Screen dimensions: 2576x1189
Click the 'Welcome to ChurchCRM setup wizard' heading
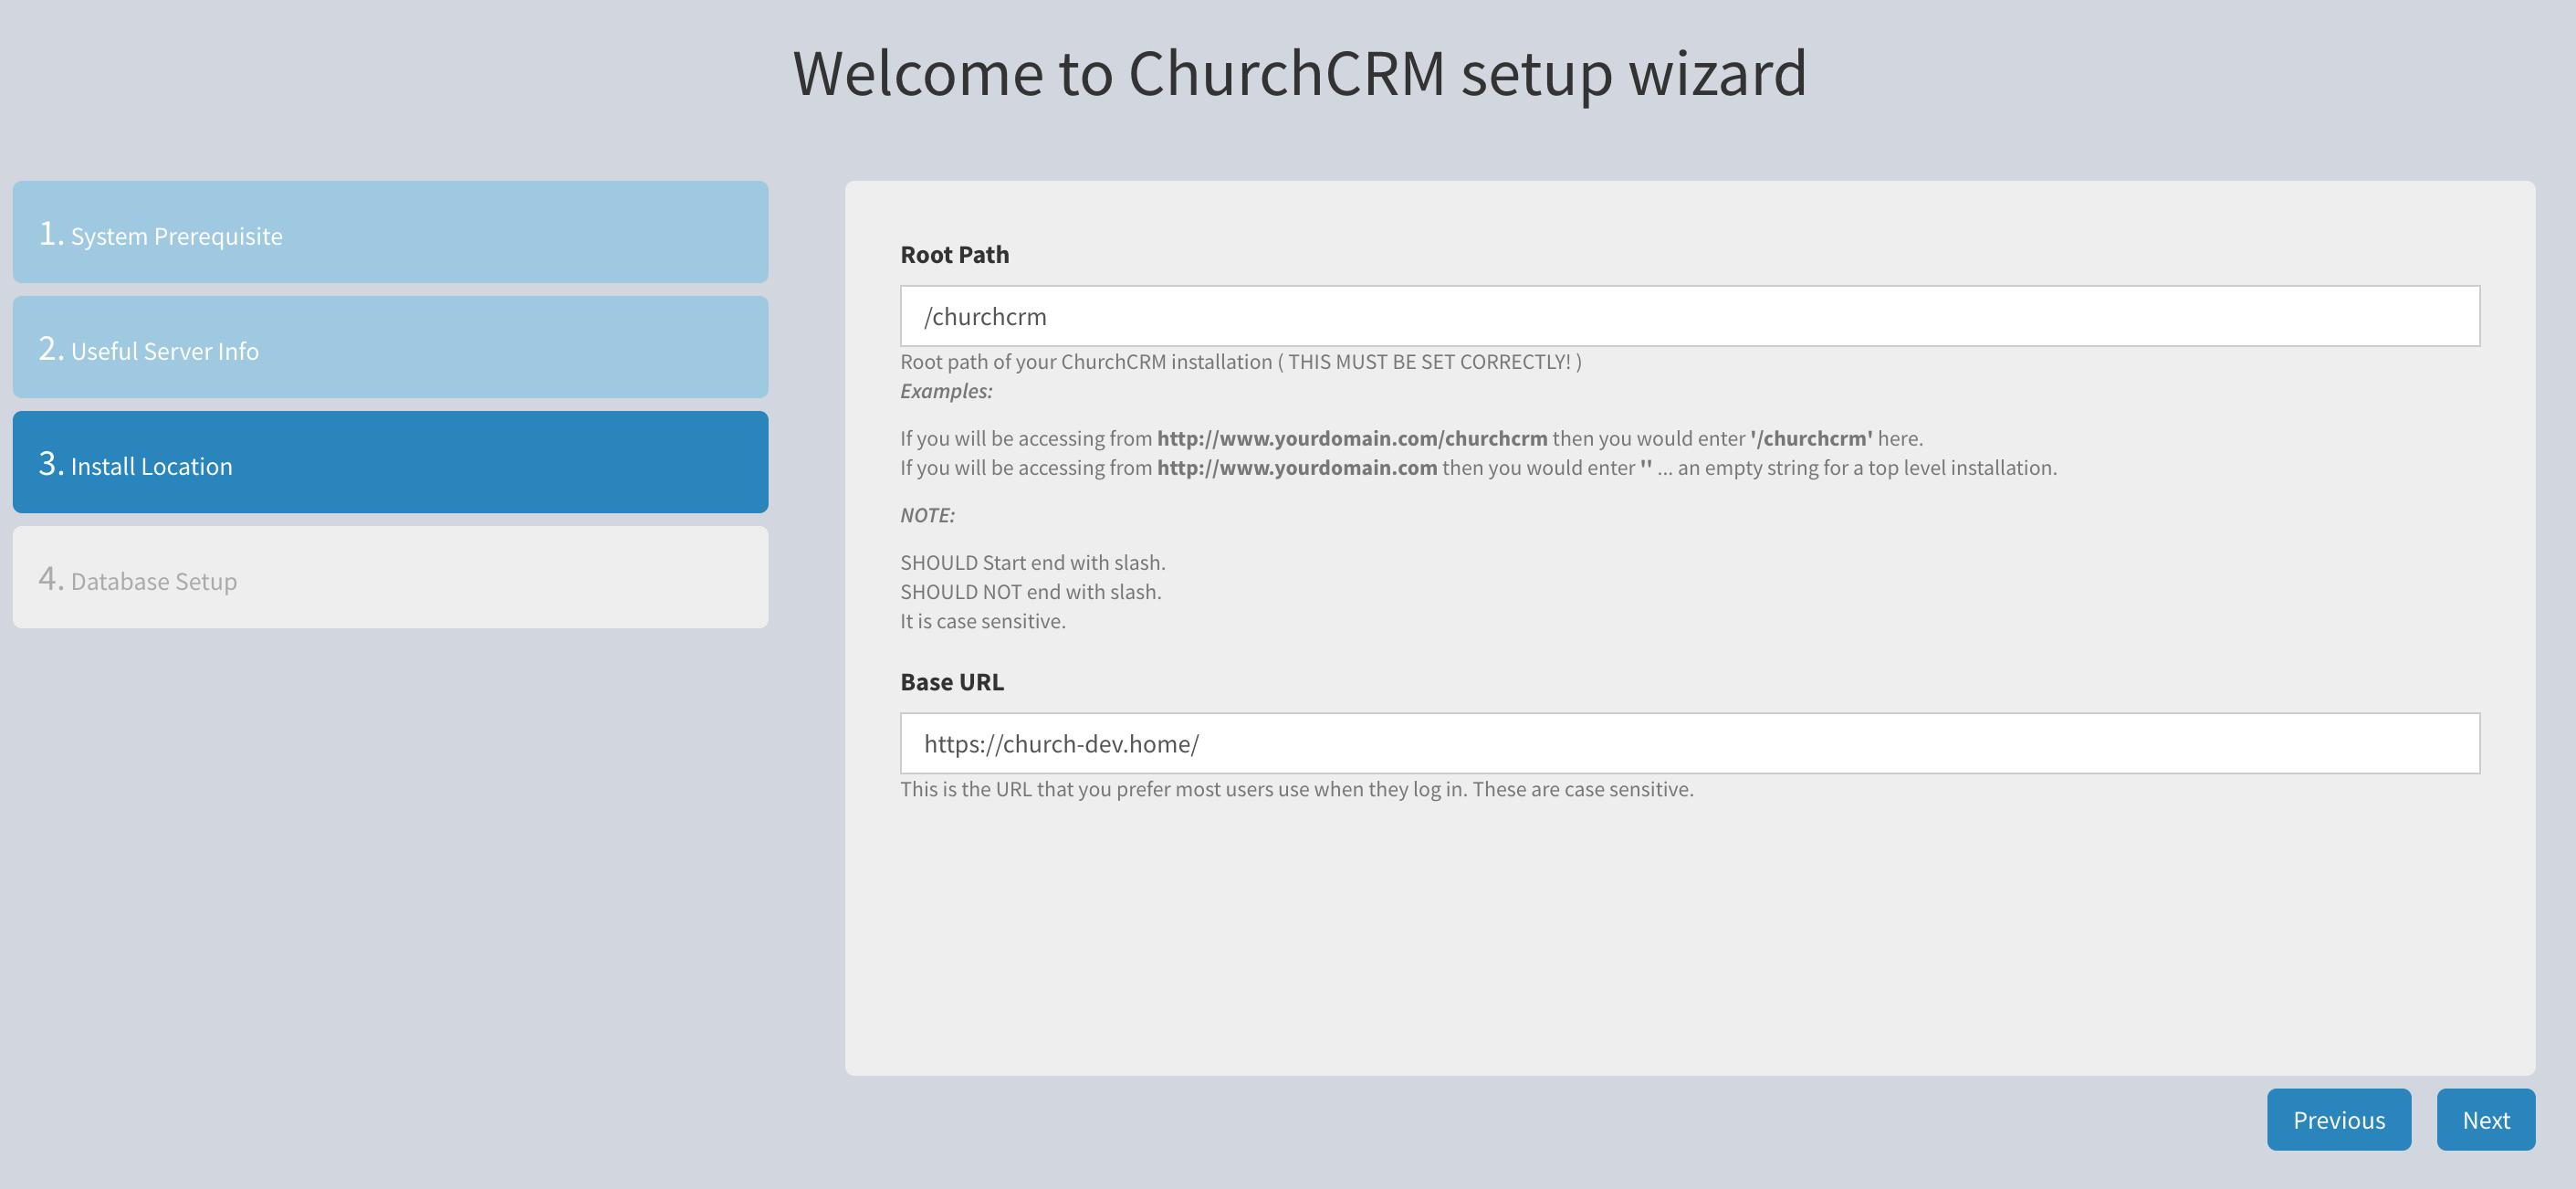tap(1300, 73)
